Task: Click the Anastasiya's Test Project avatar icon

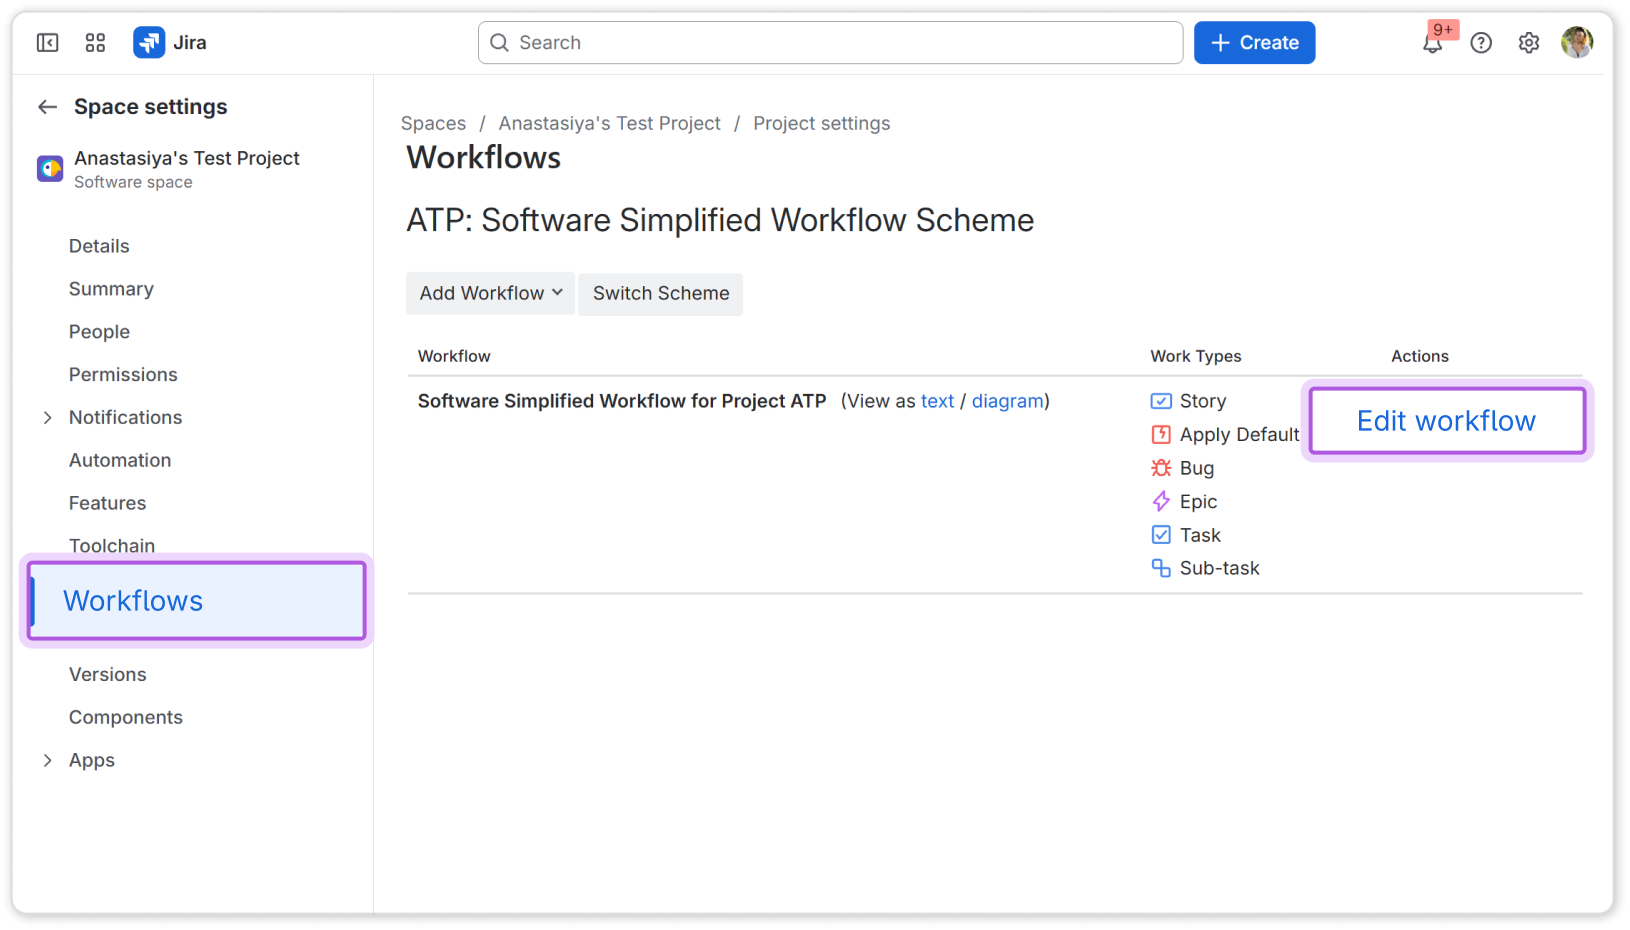Action: click(50, 169)
